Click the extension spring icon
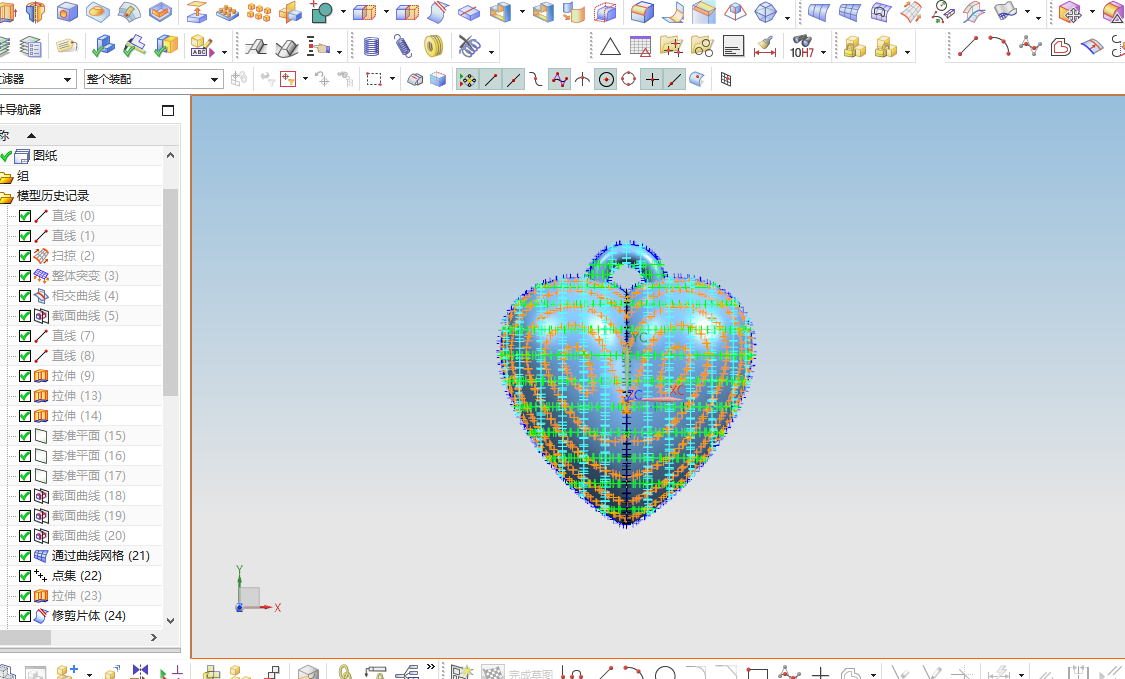Viewport: 1125px width, 679px height. click(403, 47)
